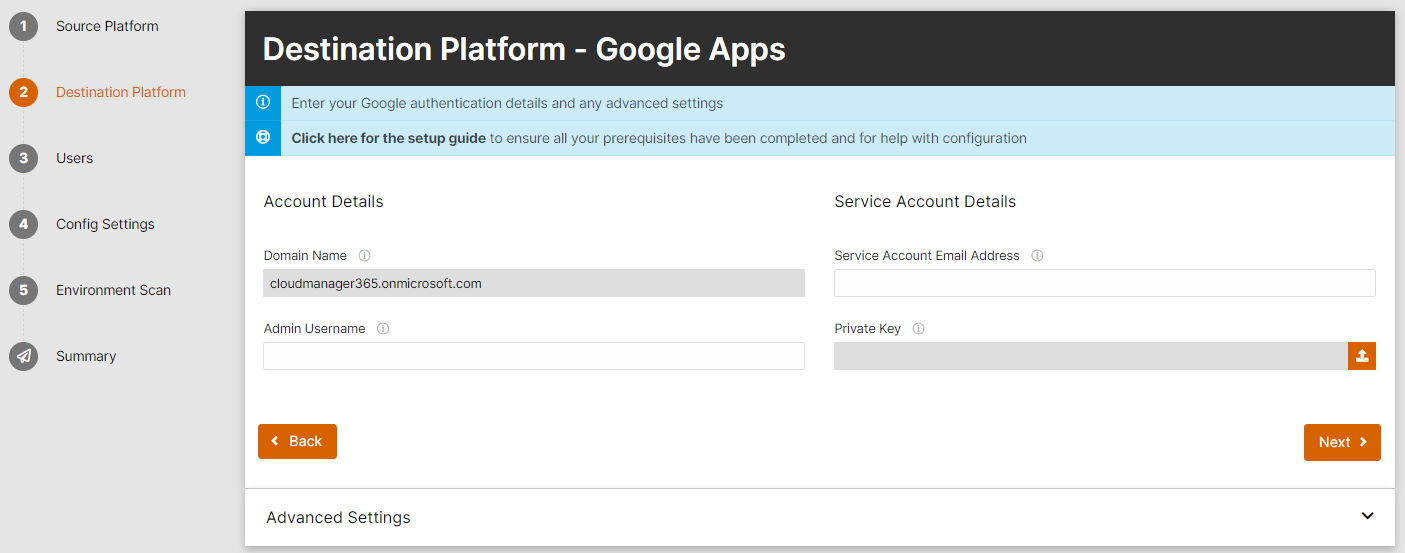Focus the Service Account Email Address field
The height and width of the screenshot is (553, 1405).
coord(1105,283)
